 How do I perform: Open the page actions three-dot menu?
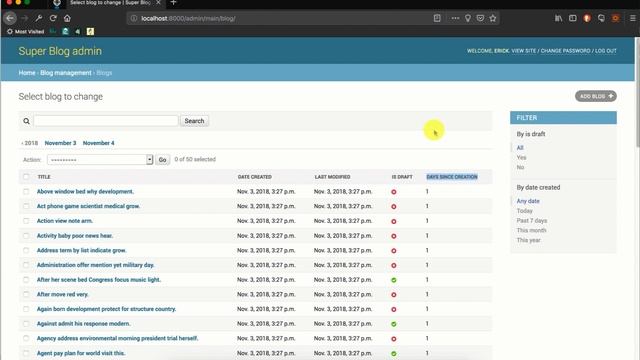point(455,18)
